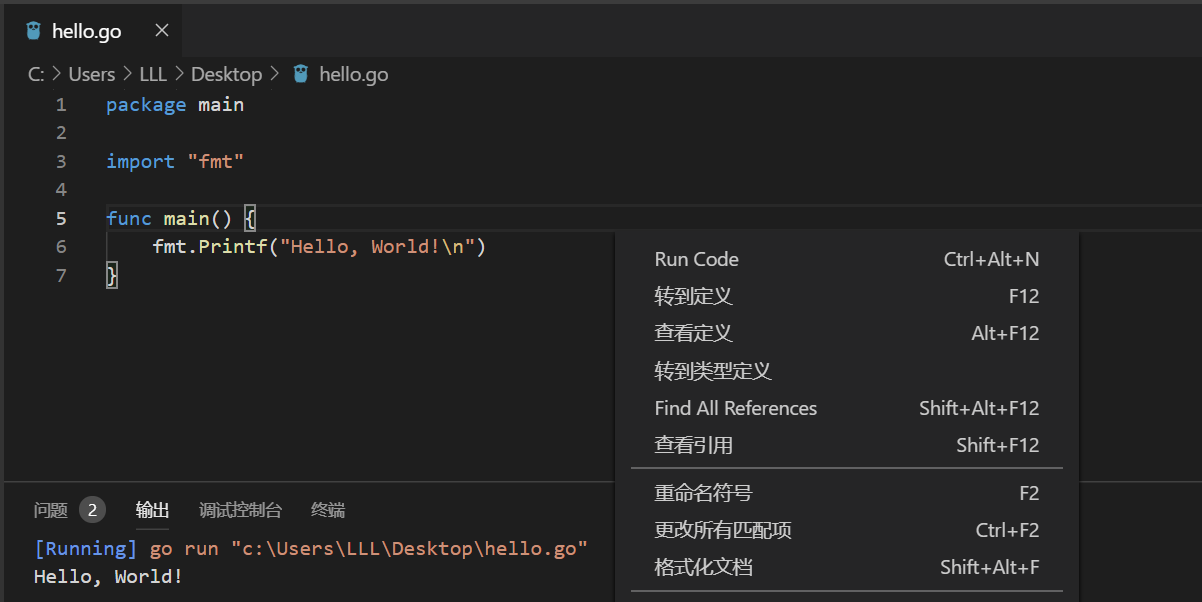Click the Go file icon in breadcrumb

click(x=300, y=74)
